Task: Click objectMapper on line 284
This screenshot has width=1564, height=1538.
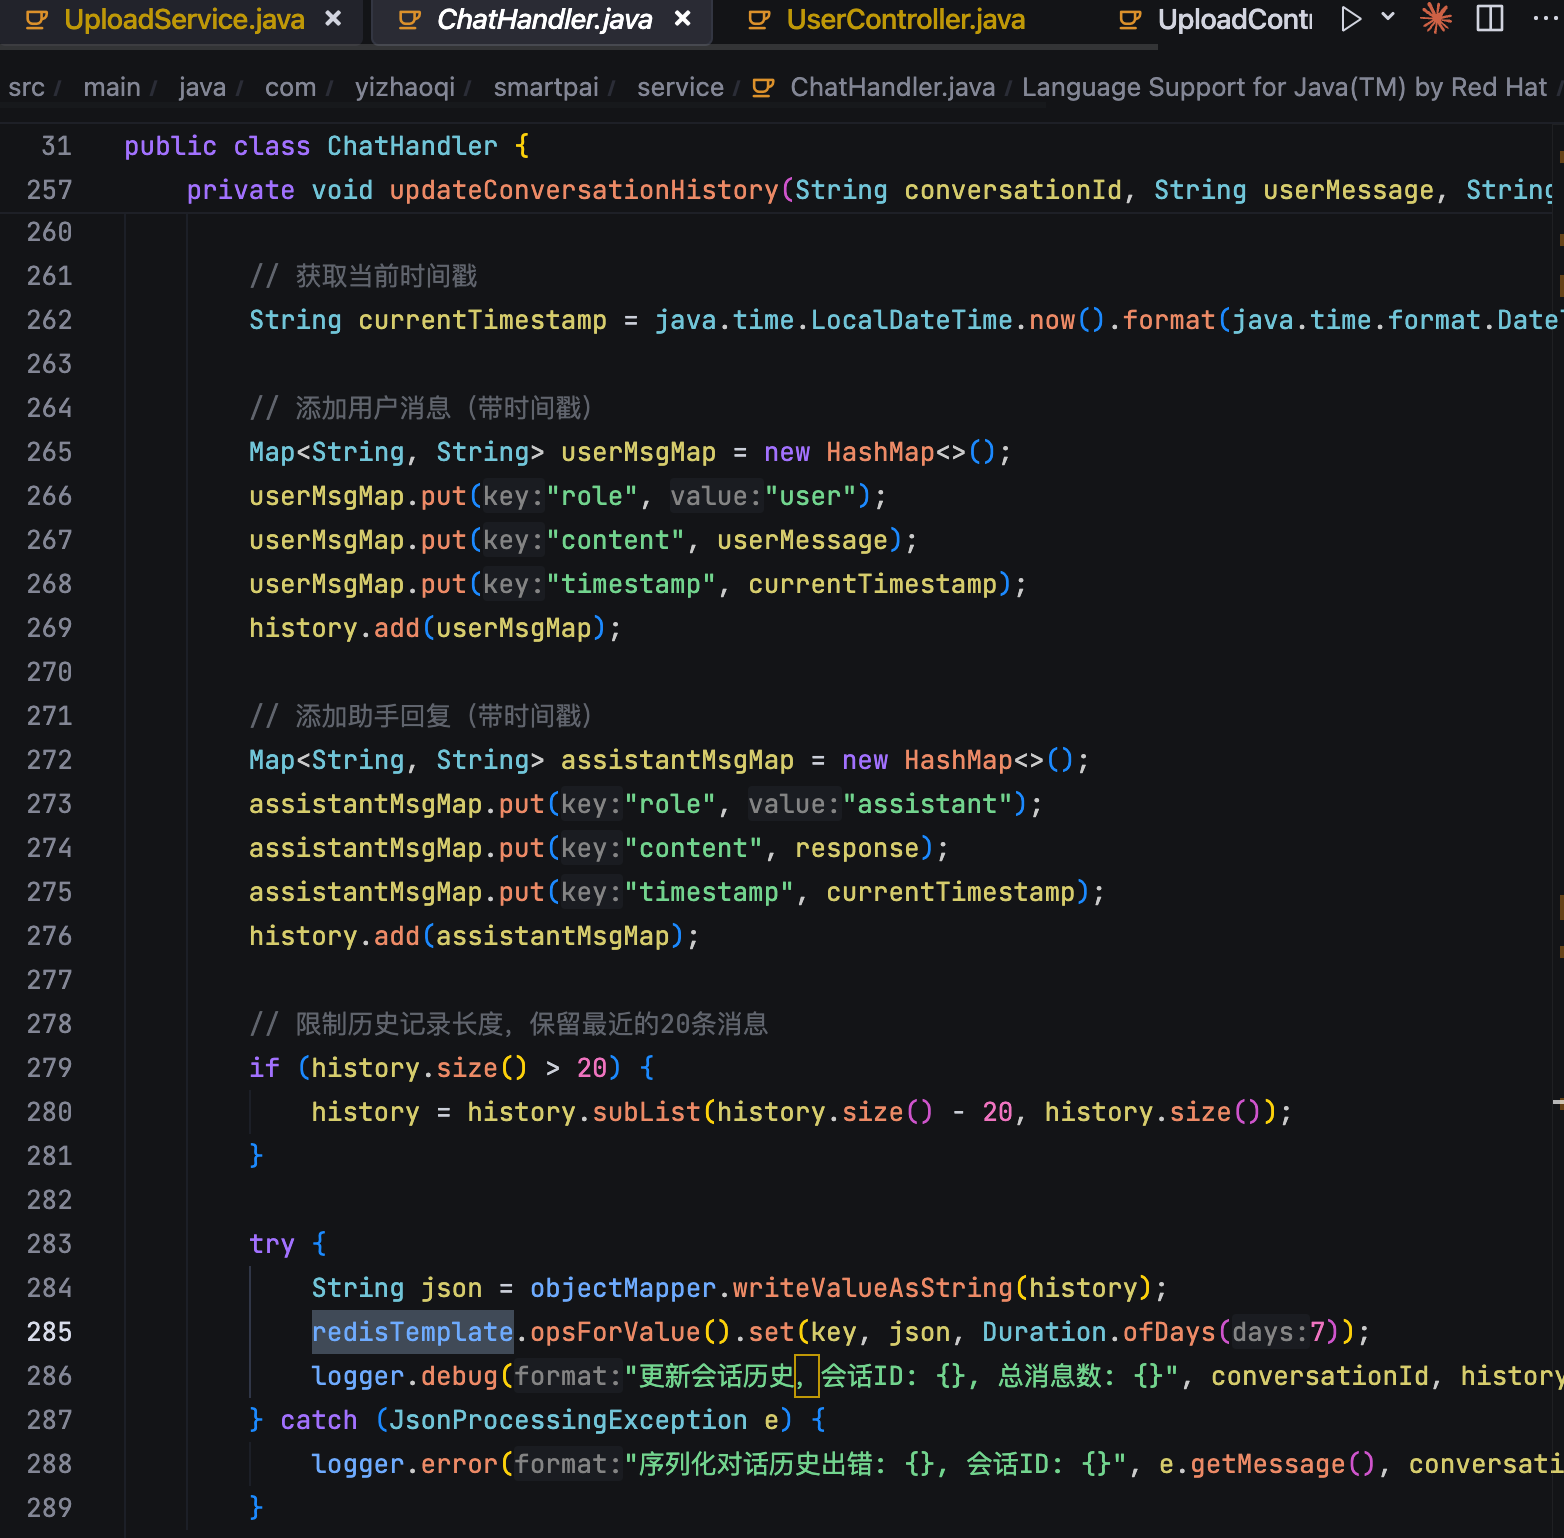Action: (623, 1288)
